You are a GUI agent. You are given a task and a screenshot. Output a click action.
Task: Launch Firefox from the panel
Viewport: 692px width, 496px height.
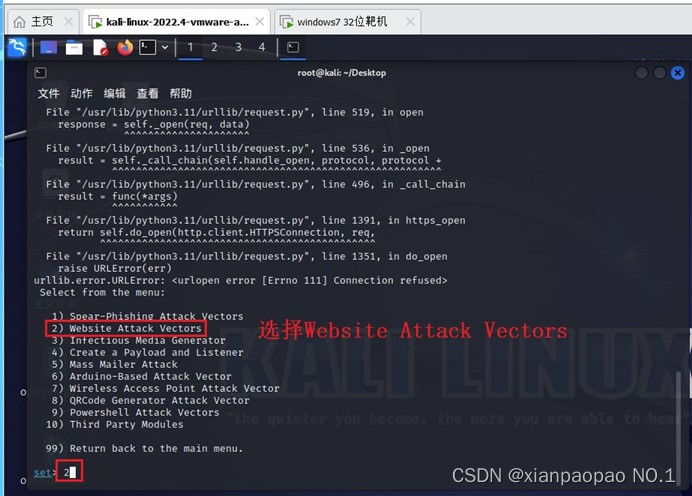pyautogui.click(x=125, y=47)
